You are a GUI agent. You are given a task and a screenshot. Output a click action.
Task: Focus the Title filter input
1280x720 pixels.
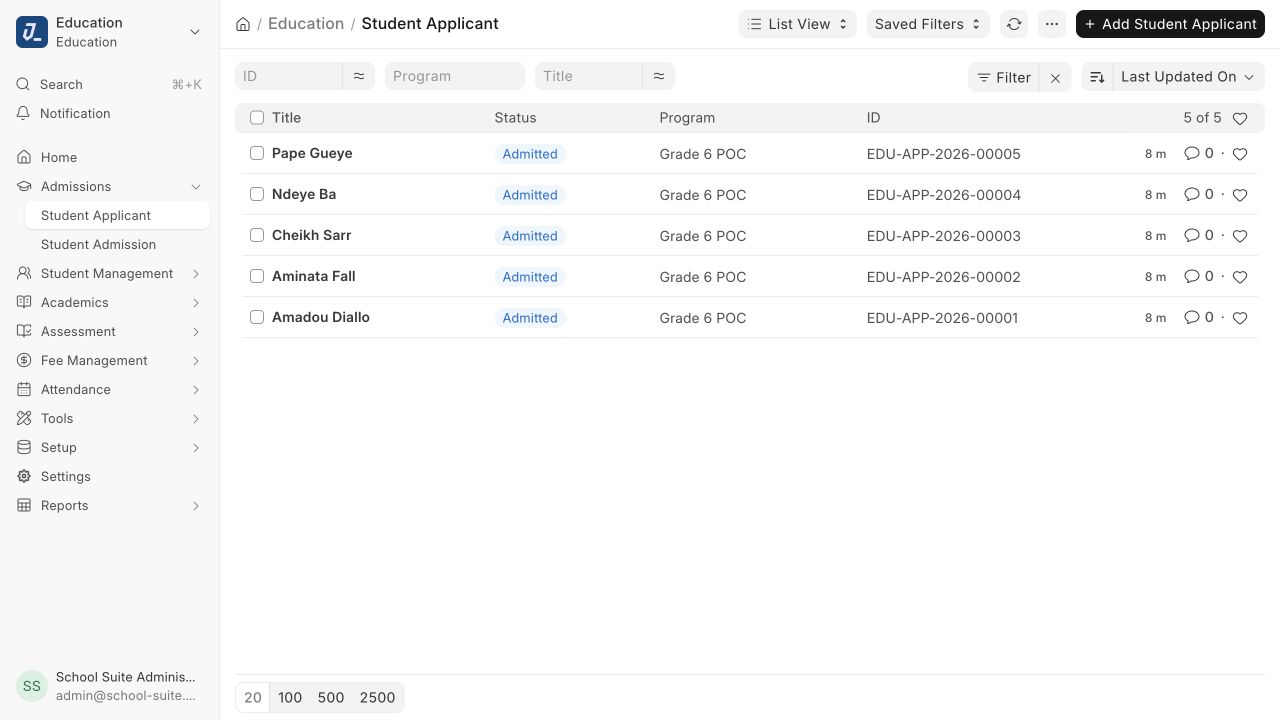pyautogui.click(x=589, y=76)
